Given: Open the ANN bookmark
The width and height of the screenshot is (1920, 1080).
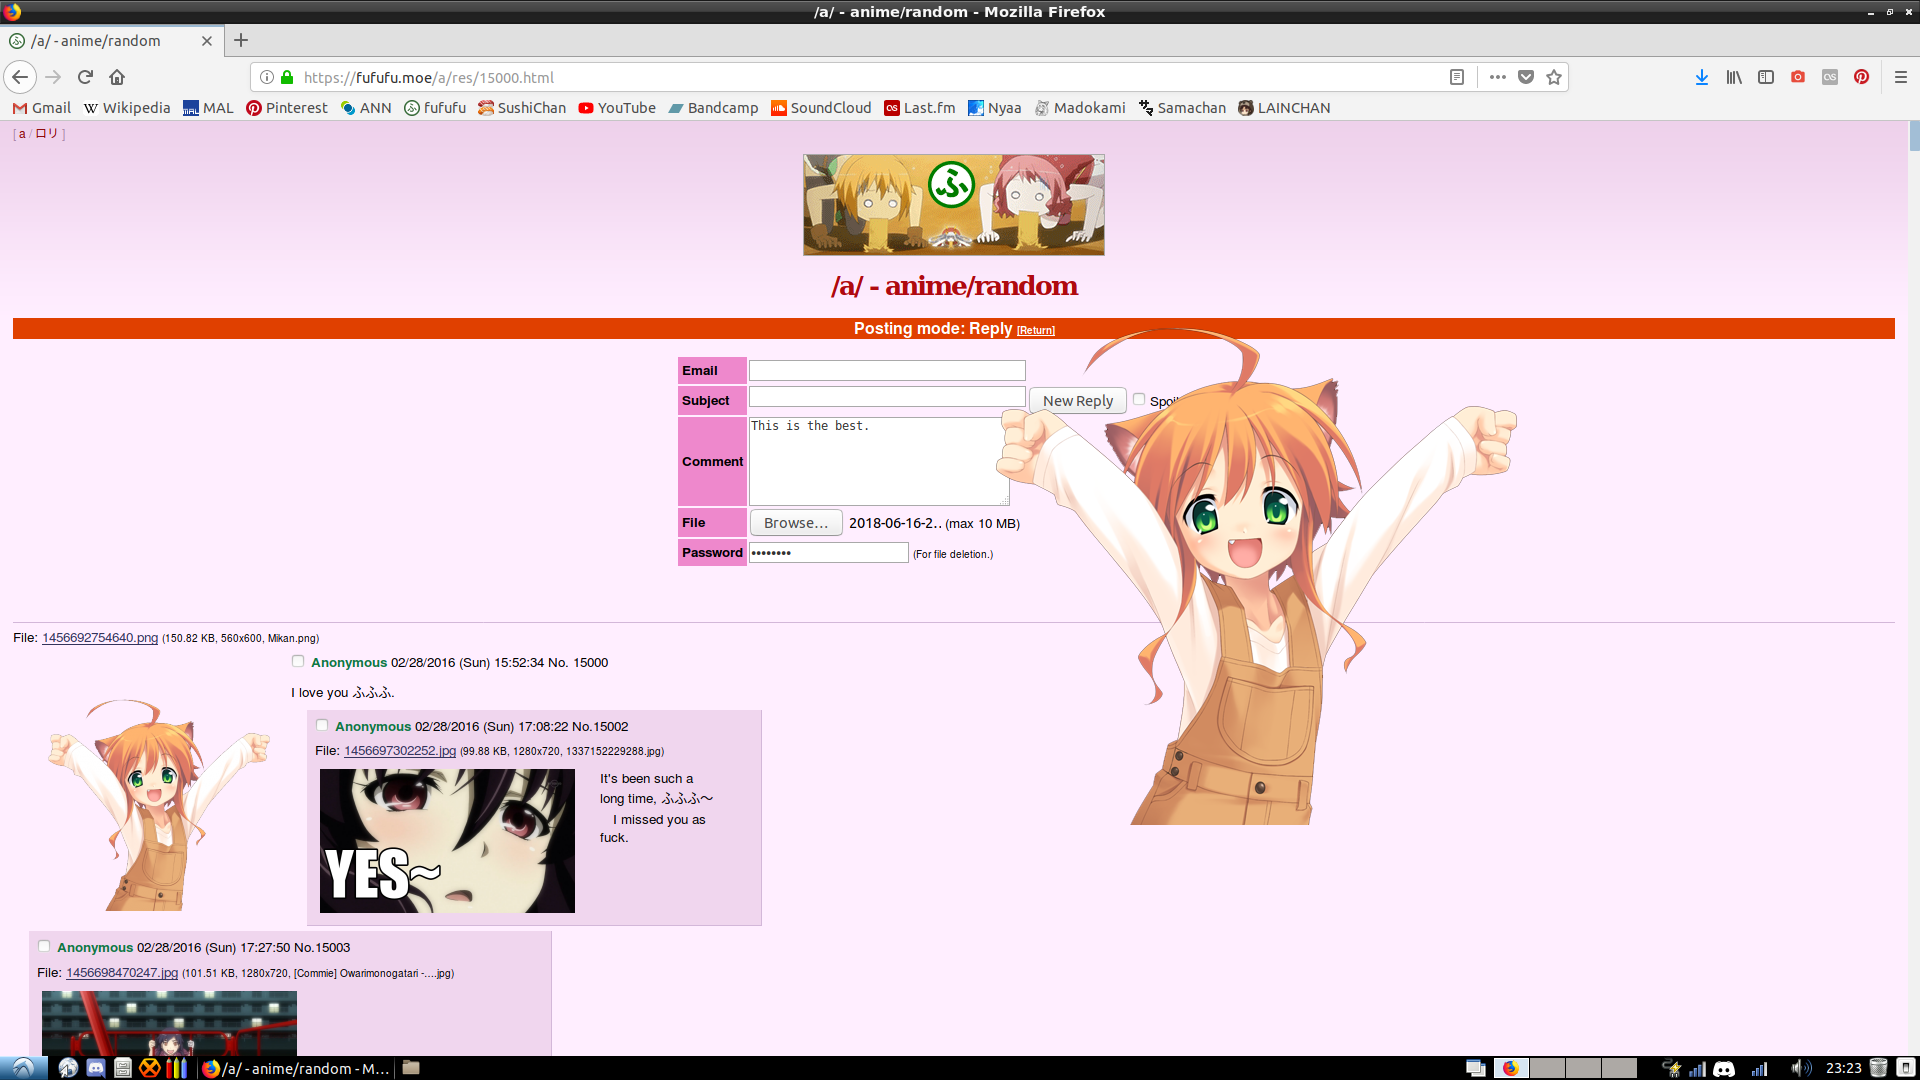Looking at the screenshot, I should 366,108.
